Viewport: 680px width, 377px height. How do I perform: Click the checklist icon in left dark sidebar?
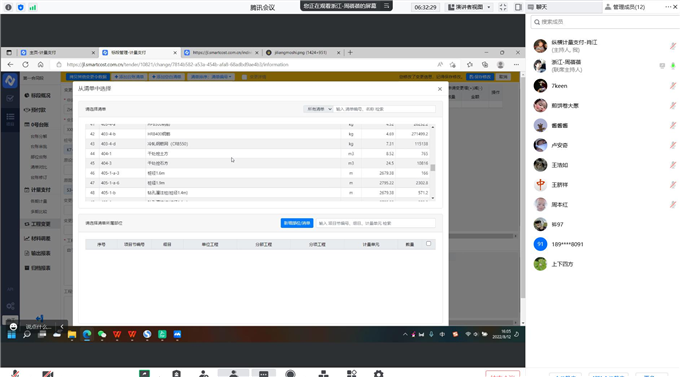point(10,98)
